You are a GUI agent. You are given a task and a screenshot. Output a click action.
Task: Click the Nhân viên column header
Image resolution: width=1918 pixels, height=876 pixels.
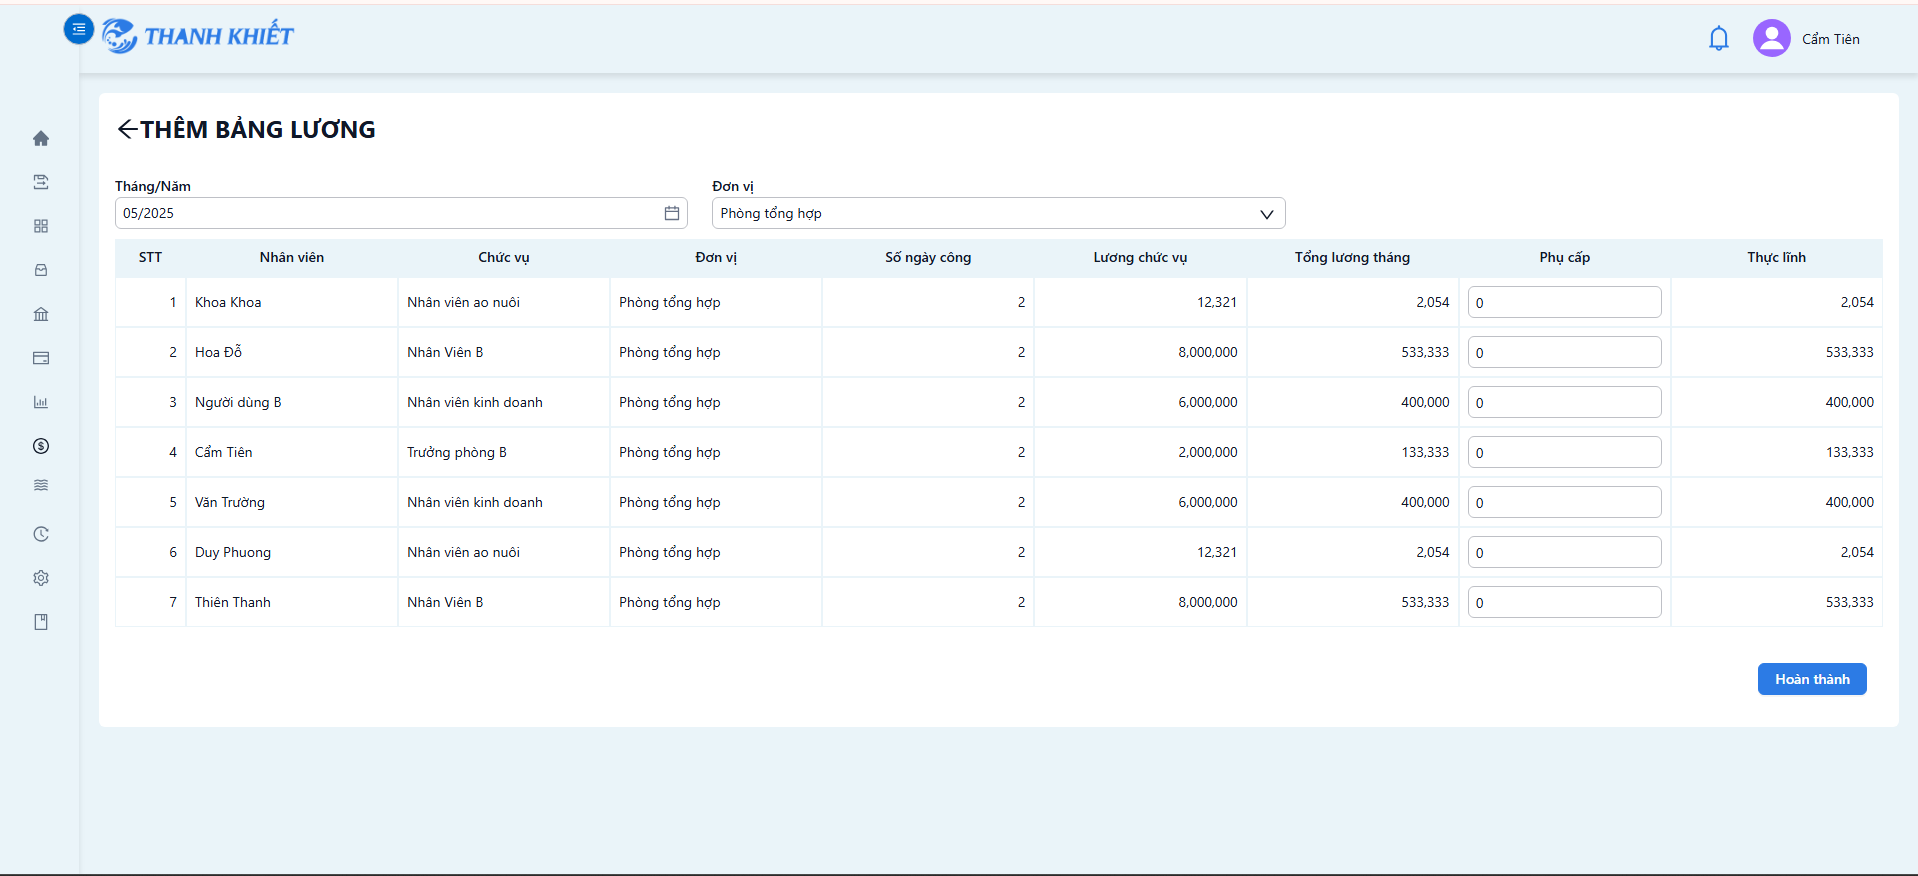click(x=292, y=257)
